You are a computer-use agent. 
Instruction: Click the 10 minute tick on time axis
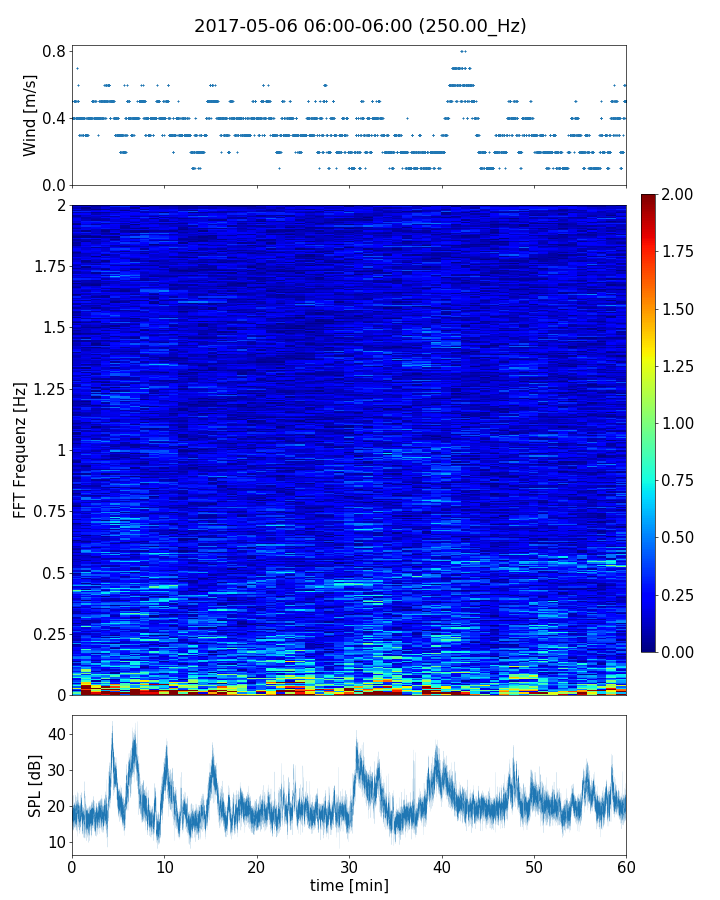164,865
